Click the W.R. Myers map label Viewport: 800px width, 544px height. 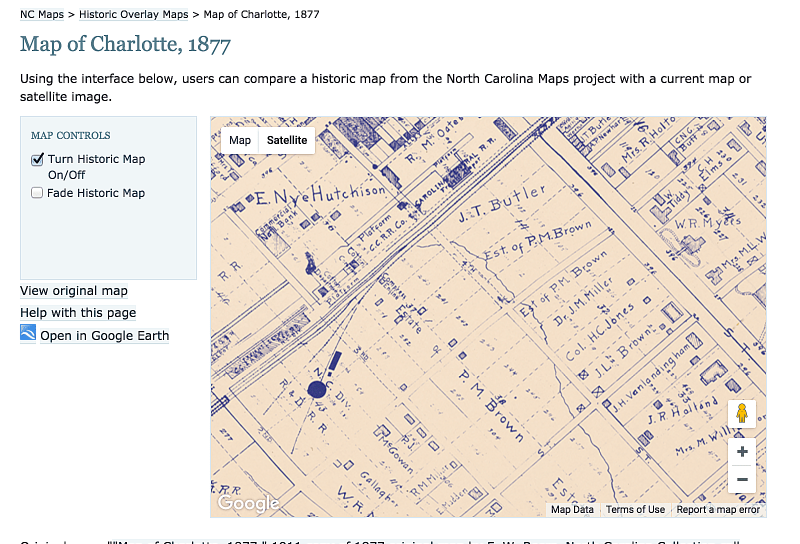click(x=708, y=222)
